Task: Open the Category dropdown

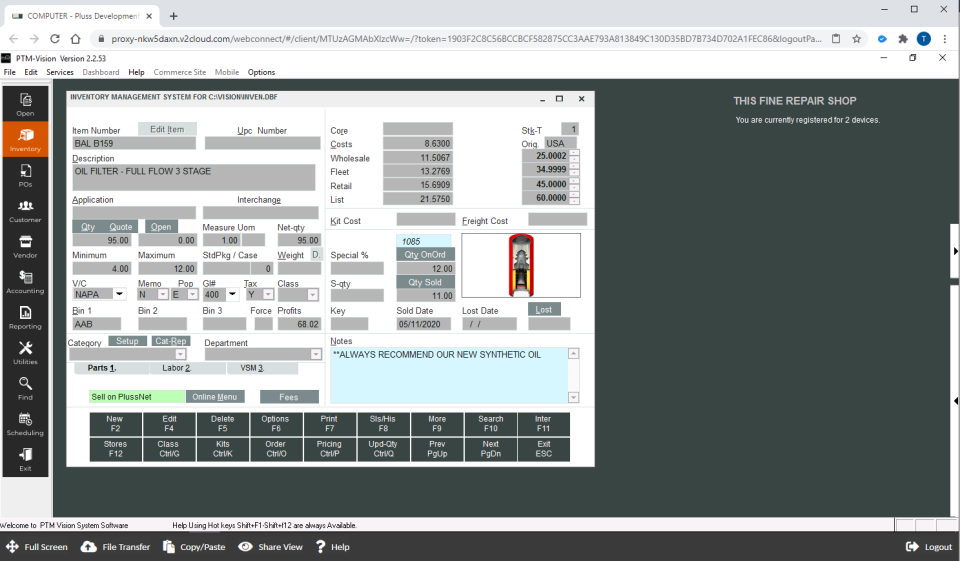Action: (180, 354)
